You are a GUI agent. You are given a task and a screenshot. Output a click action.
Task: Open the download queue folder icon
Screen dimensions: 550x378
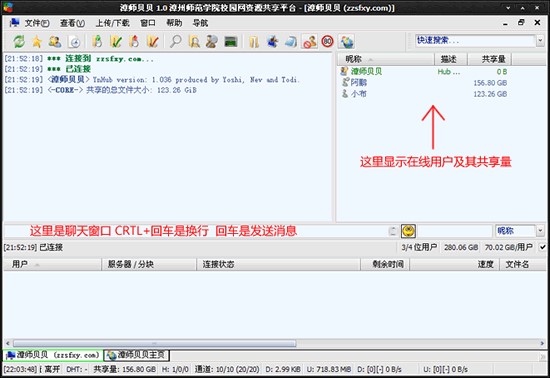tap(97, 41)
